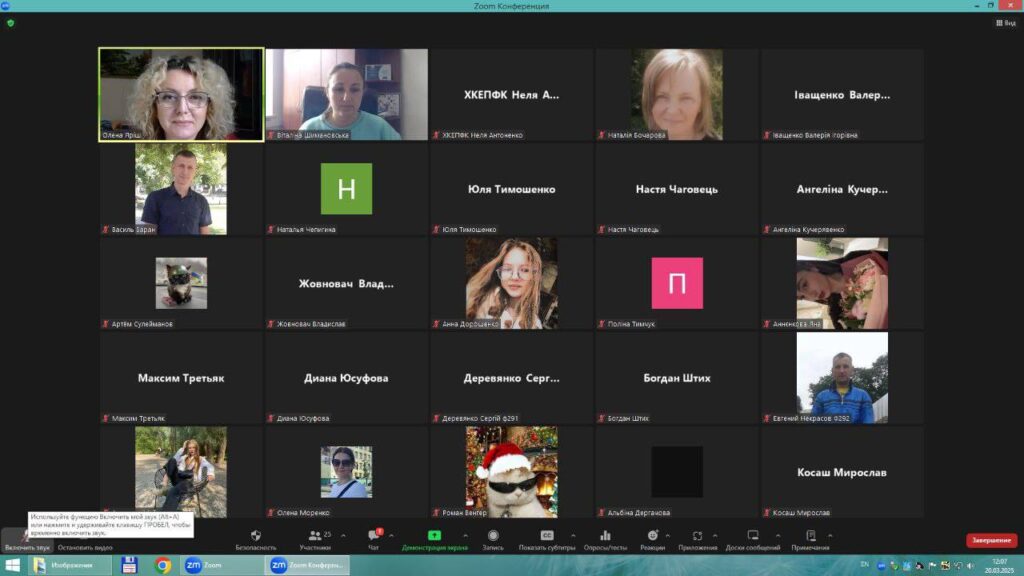Open the Вид view layout menu
This screenshot has width=1024, height=576.
[1005, 22]
